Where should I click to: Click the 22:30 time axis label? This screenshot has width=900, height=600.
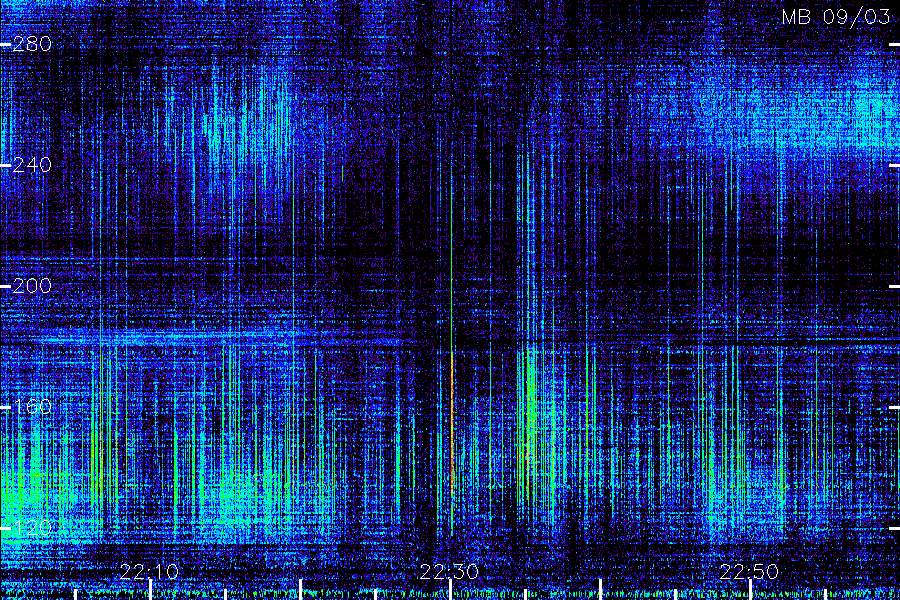click(449, 571)
